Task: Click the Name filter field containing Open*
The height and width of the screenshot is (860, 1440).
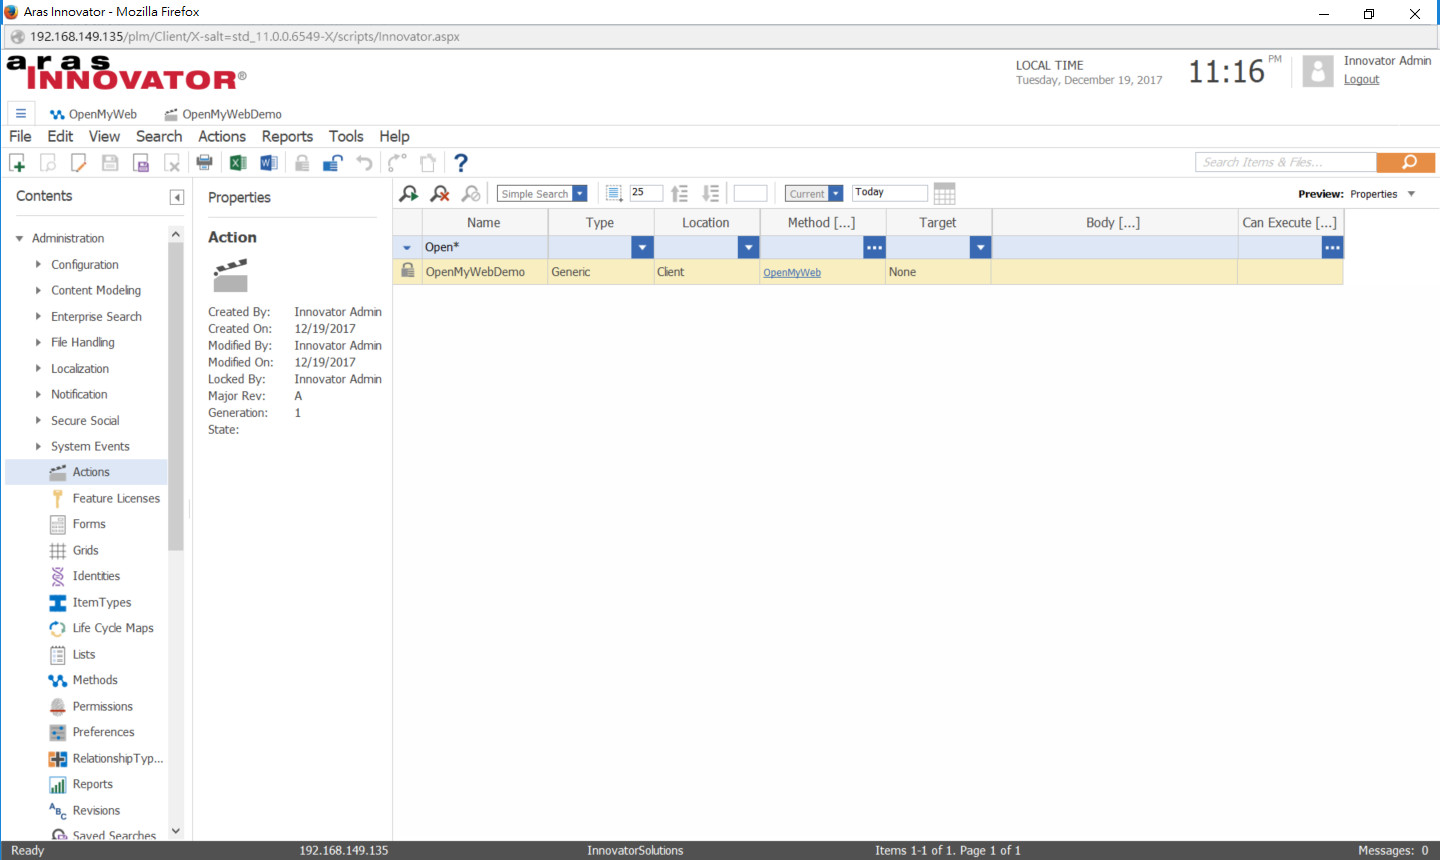Action: pyautogui.click(x=485, y=247)
